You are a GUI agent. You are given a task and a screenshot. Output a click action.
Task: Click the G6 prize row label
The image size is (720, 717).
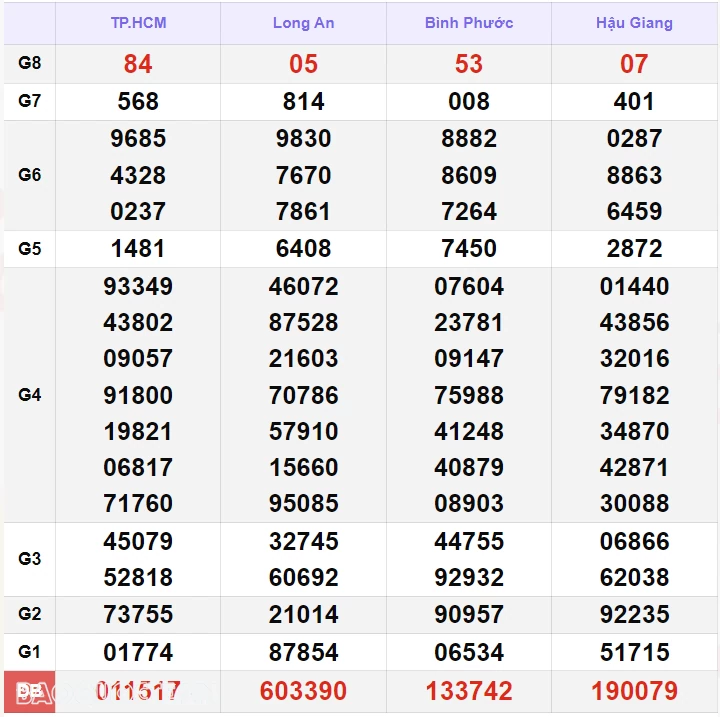tap(30, 175)
